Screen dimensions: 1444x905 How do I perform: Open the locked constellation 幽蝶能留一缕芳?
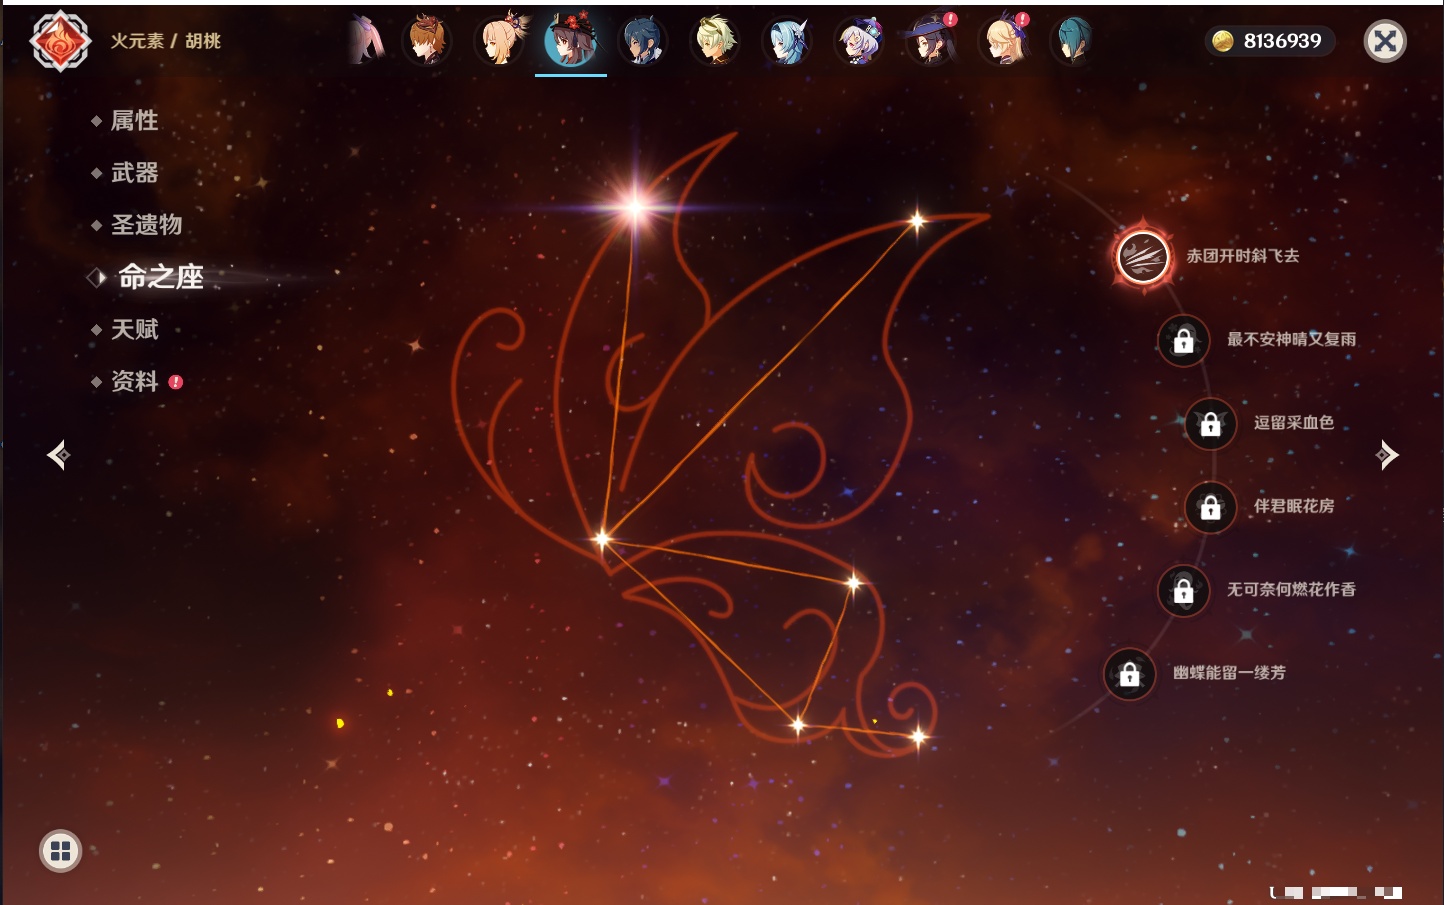pyautogui.click(x=1129, y=674)
